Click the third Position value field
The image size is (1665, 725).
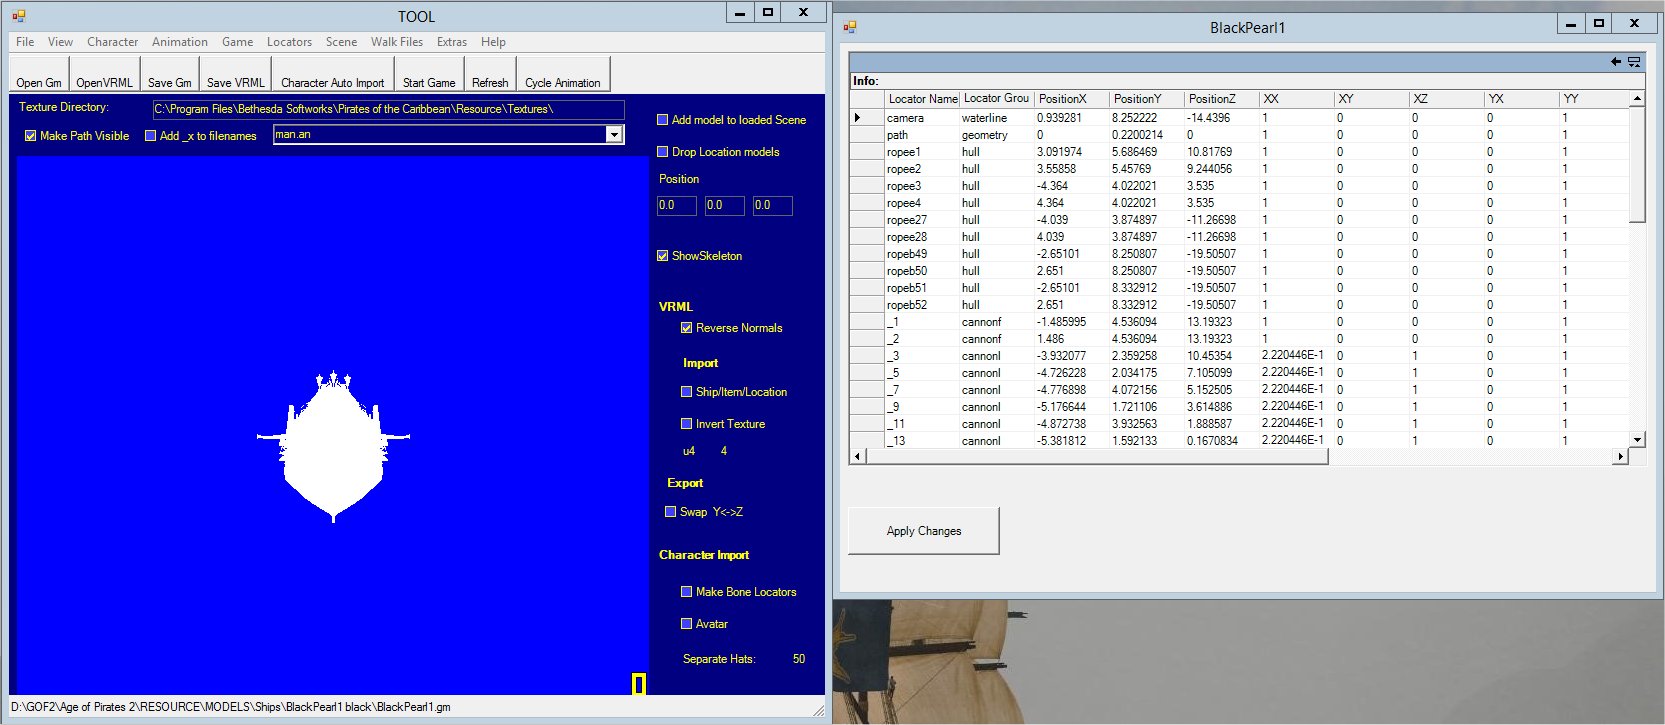[772, 205]
